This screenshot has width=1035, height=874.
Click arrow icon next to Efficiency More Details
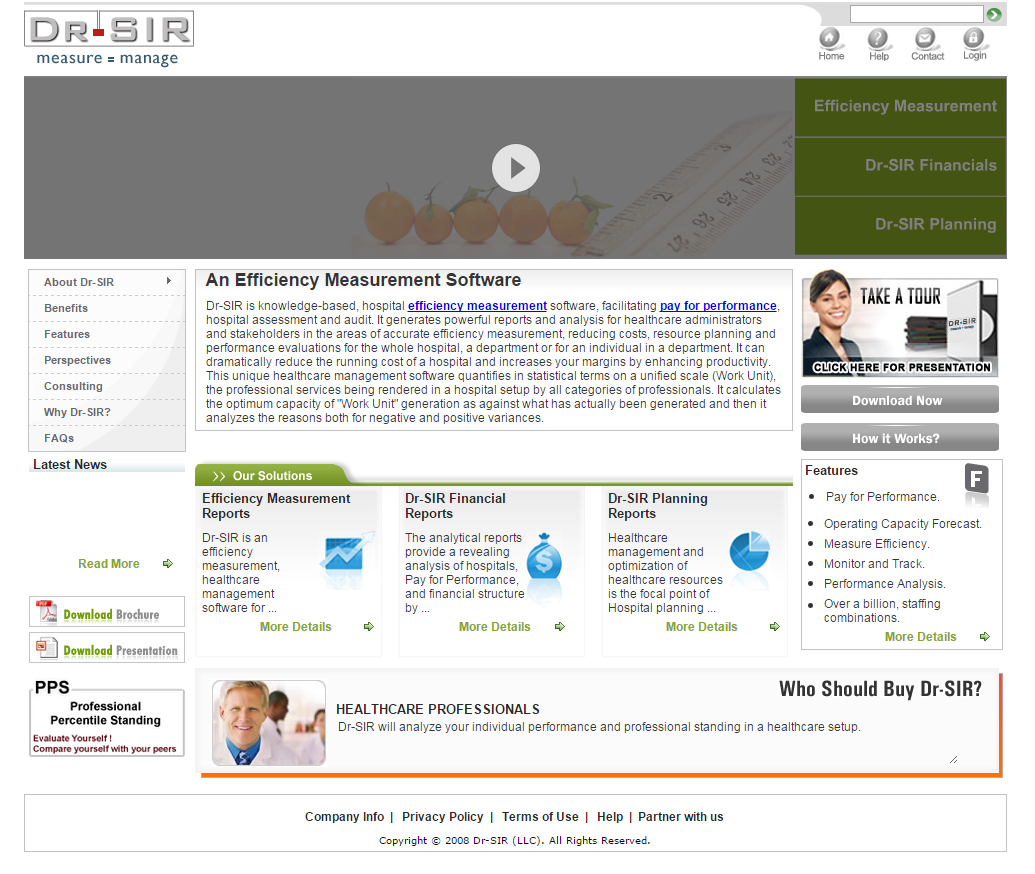pyautogui.click(x=368, y=626)
